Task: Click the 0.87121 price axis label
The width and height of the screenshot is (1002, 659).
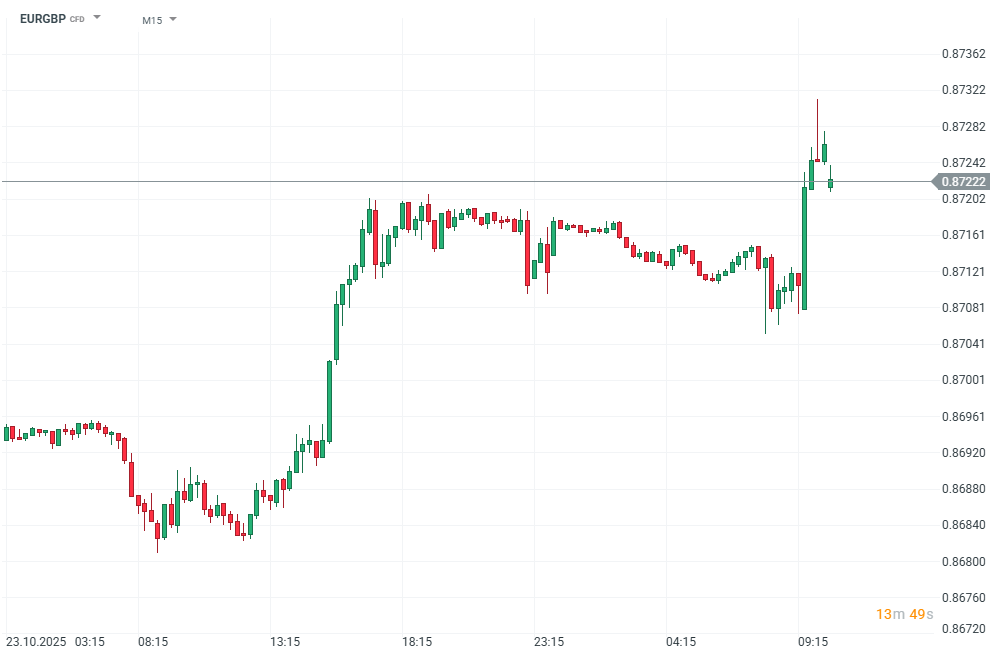Action: click(x=964, y=271)
